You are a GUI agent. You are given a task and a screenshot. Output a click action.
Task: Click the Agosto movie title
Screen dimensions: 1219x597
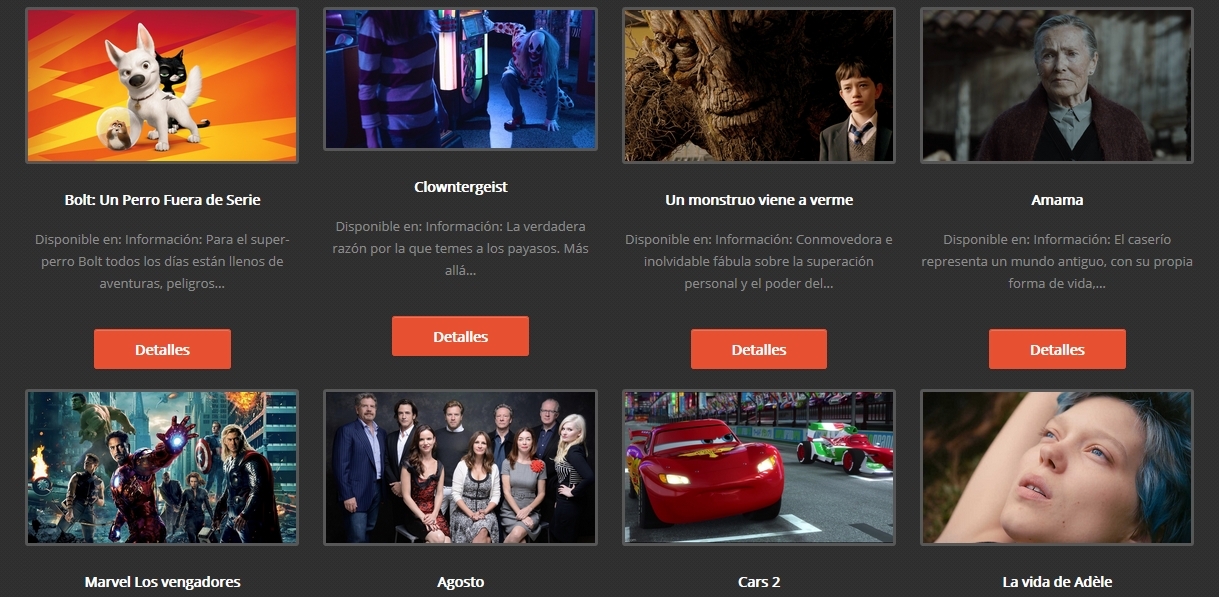pos(460,582)
